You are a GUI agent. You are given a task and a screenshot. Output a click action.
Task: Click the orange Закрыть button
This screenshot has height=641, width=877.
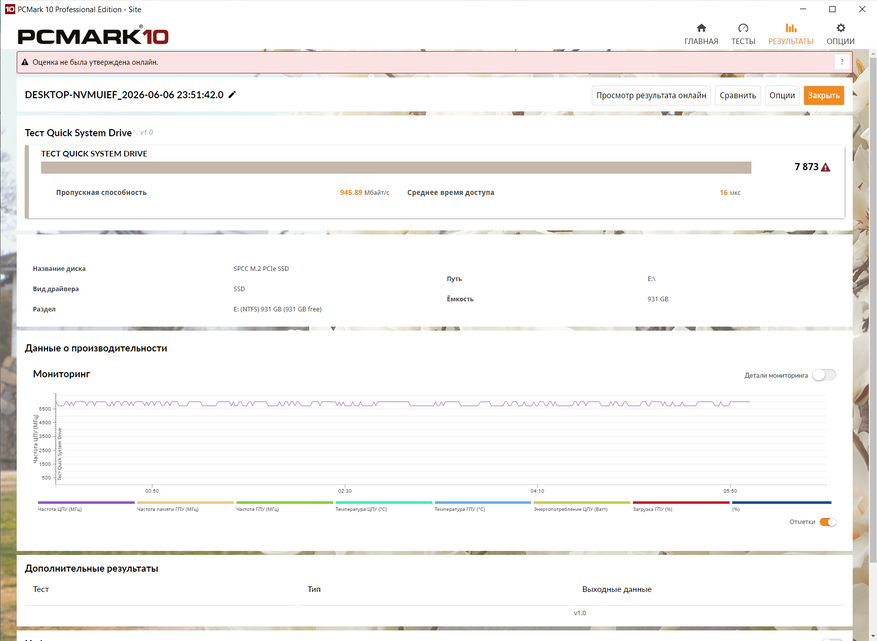(x=823, y=95)
